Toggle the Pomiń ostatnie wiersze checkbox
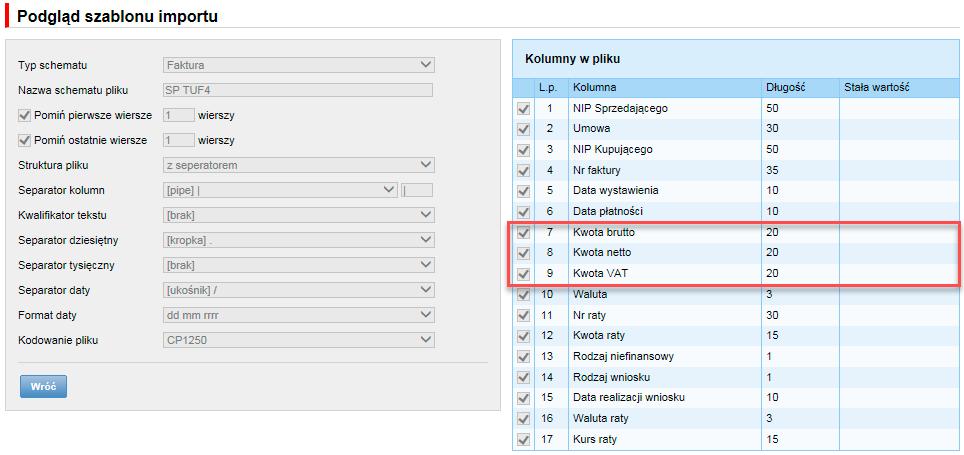Screen dimensions: 964x455 tap(25, 140)
